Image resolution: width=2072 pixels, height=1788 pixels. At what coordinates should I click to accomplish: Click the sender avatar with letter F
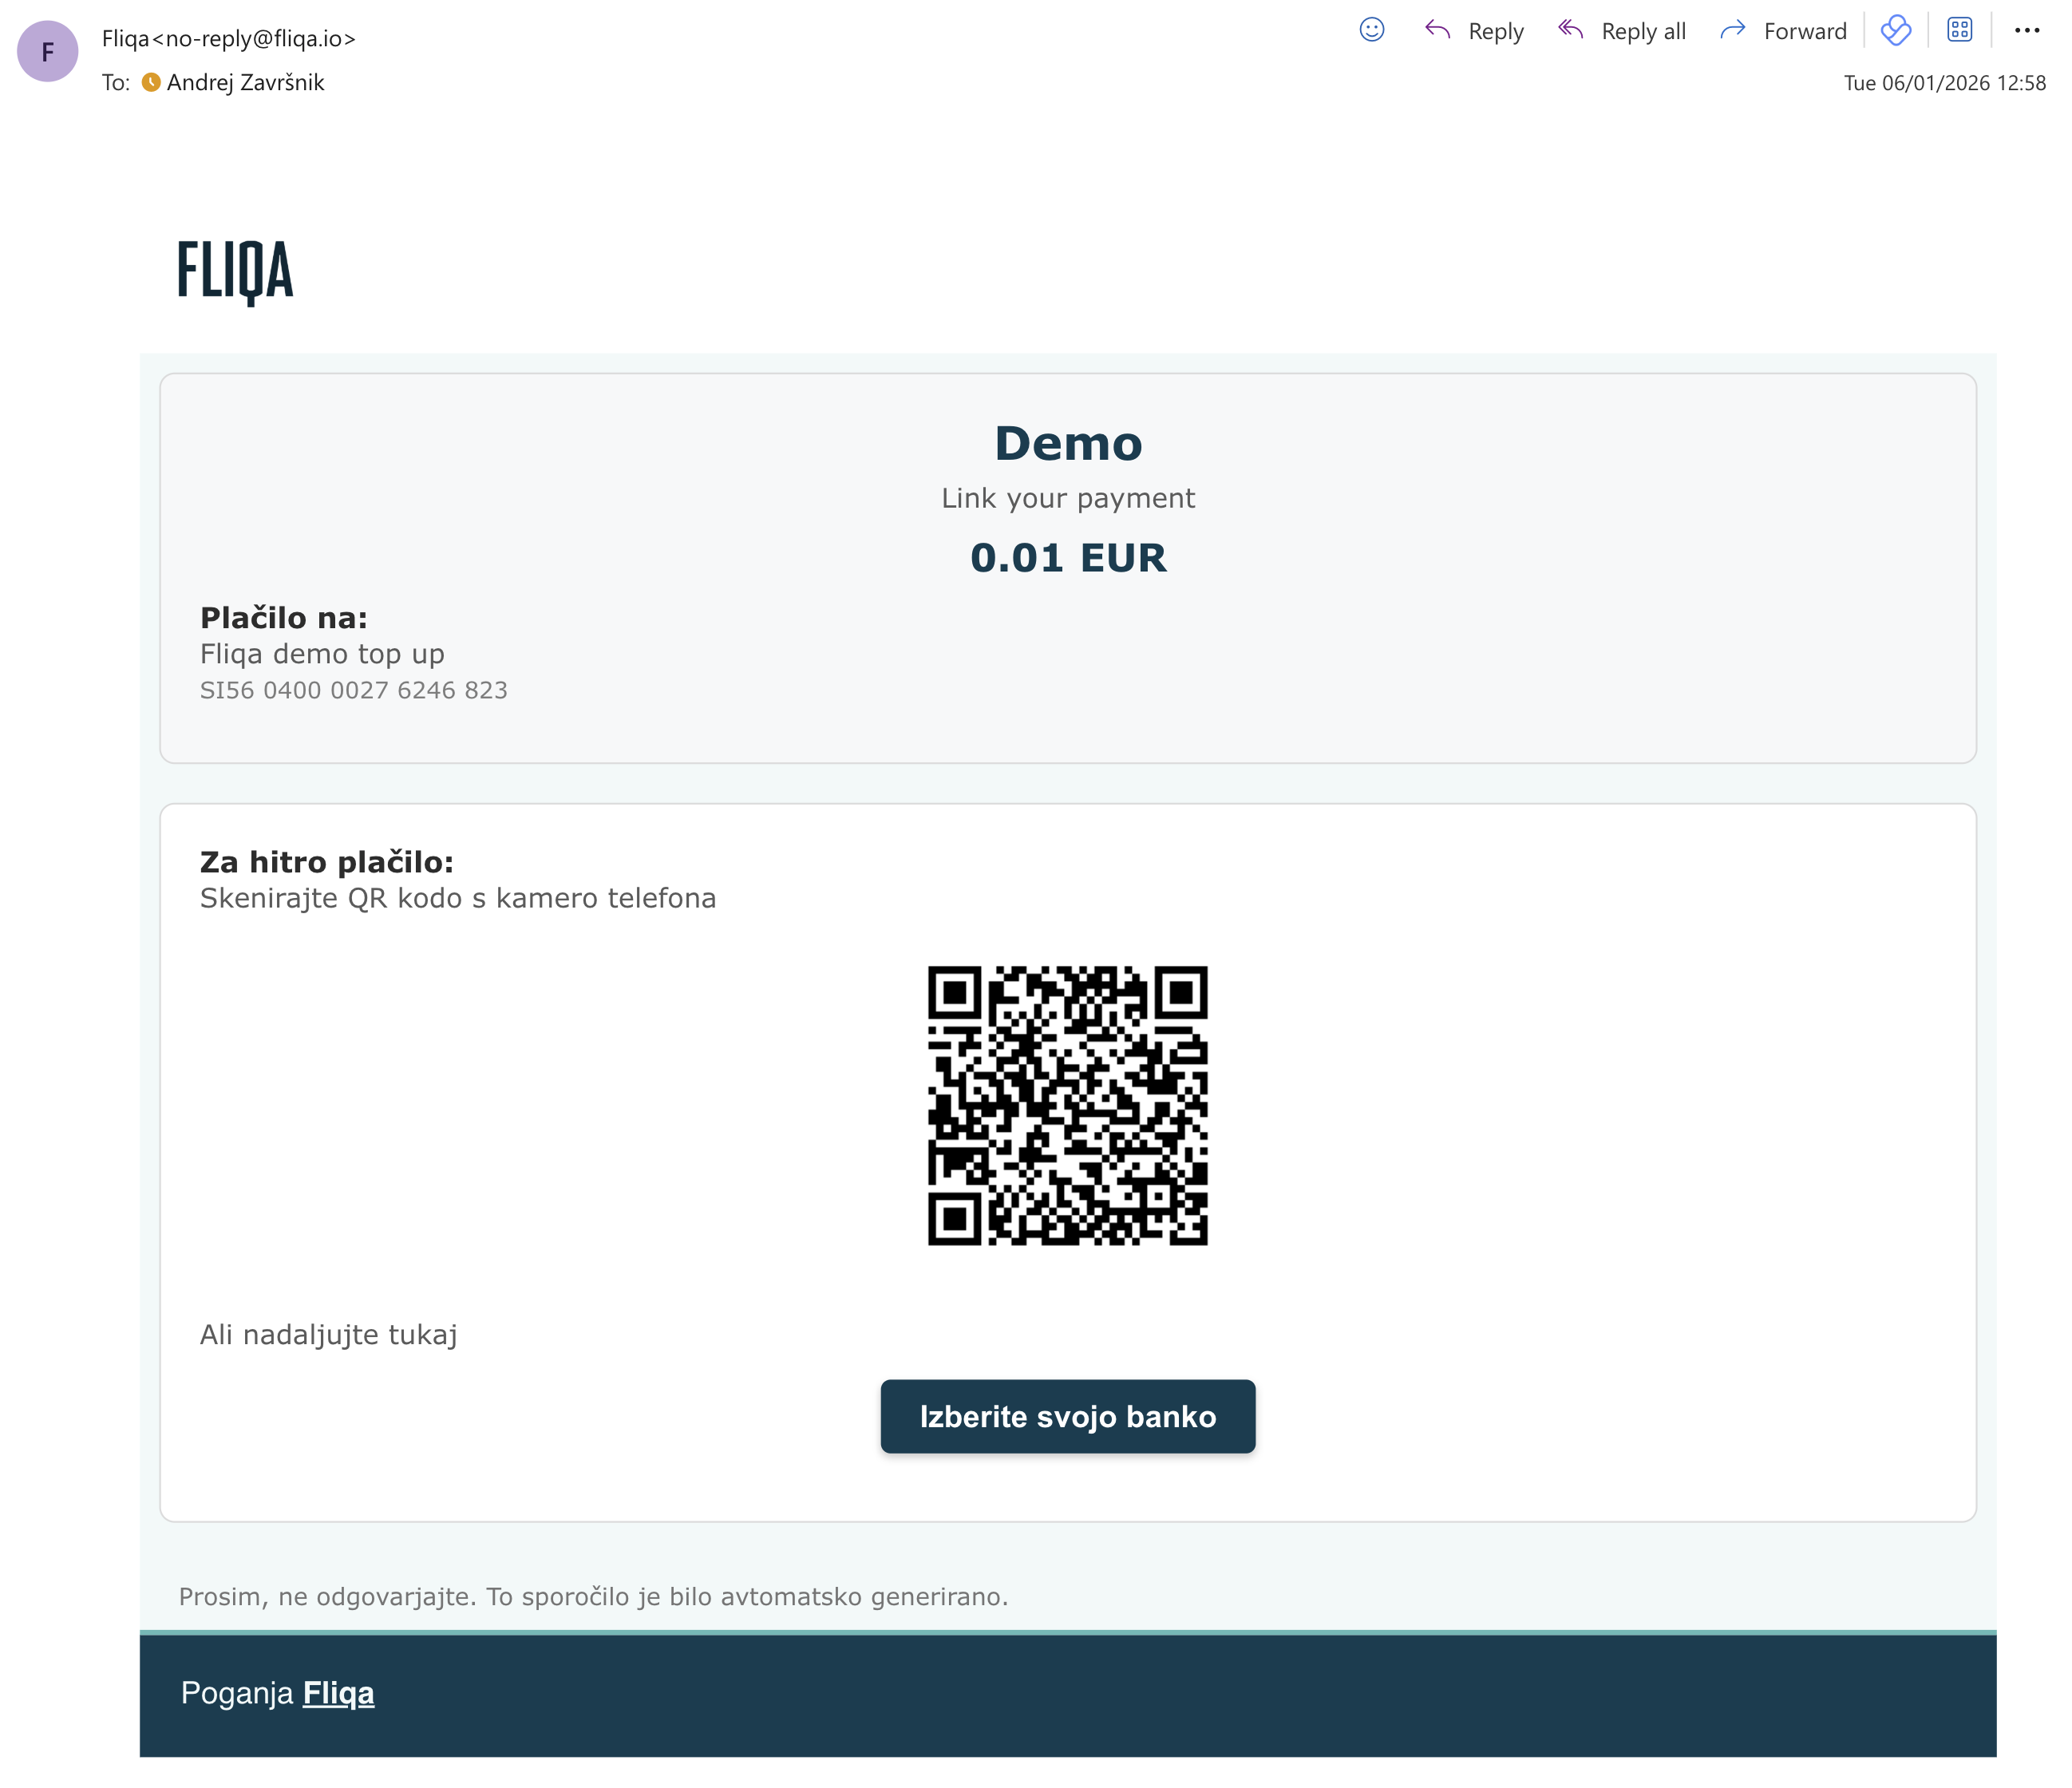[x=47, y=50]
